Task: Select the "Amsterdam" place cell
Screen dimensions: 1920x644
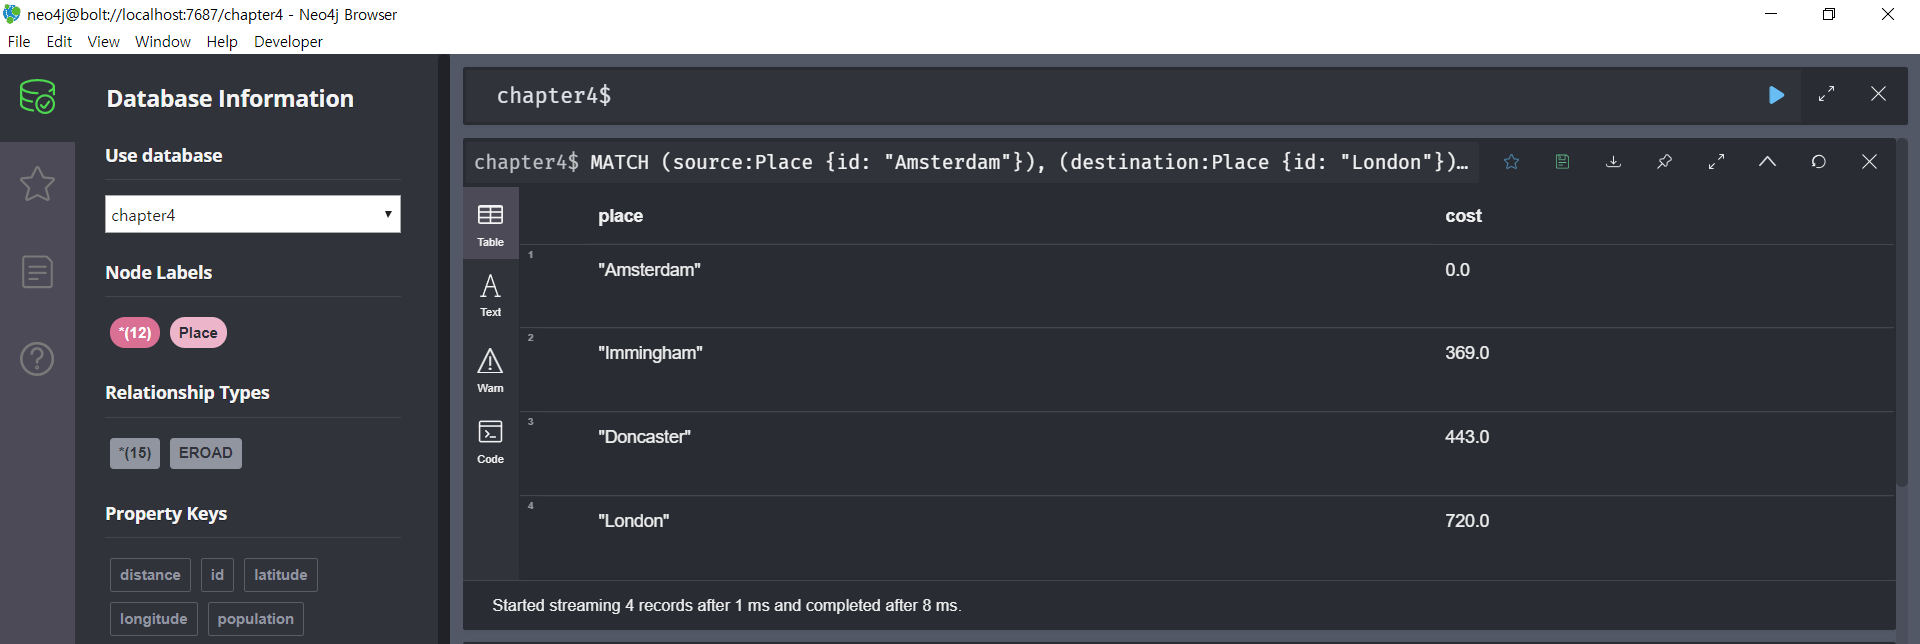Action: point(649,270)
